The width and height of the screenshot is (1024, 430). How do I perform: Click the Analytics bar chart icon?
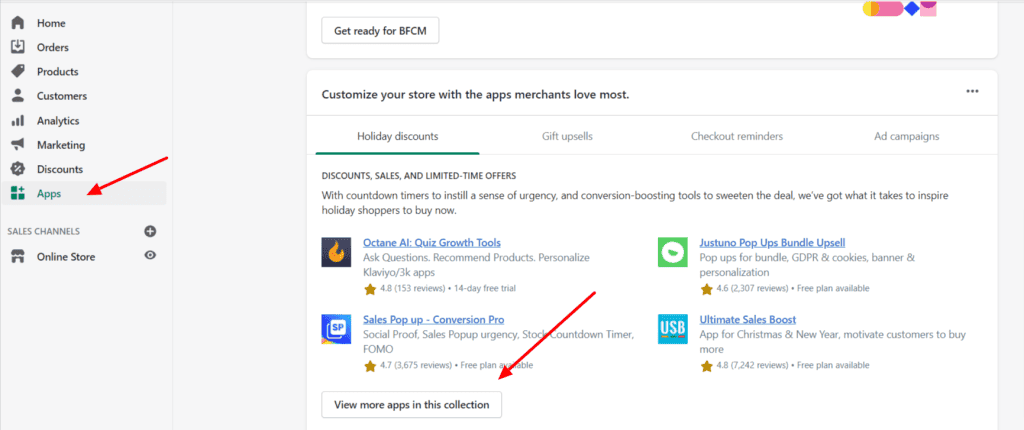pos(18,120)
